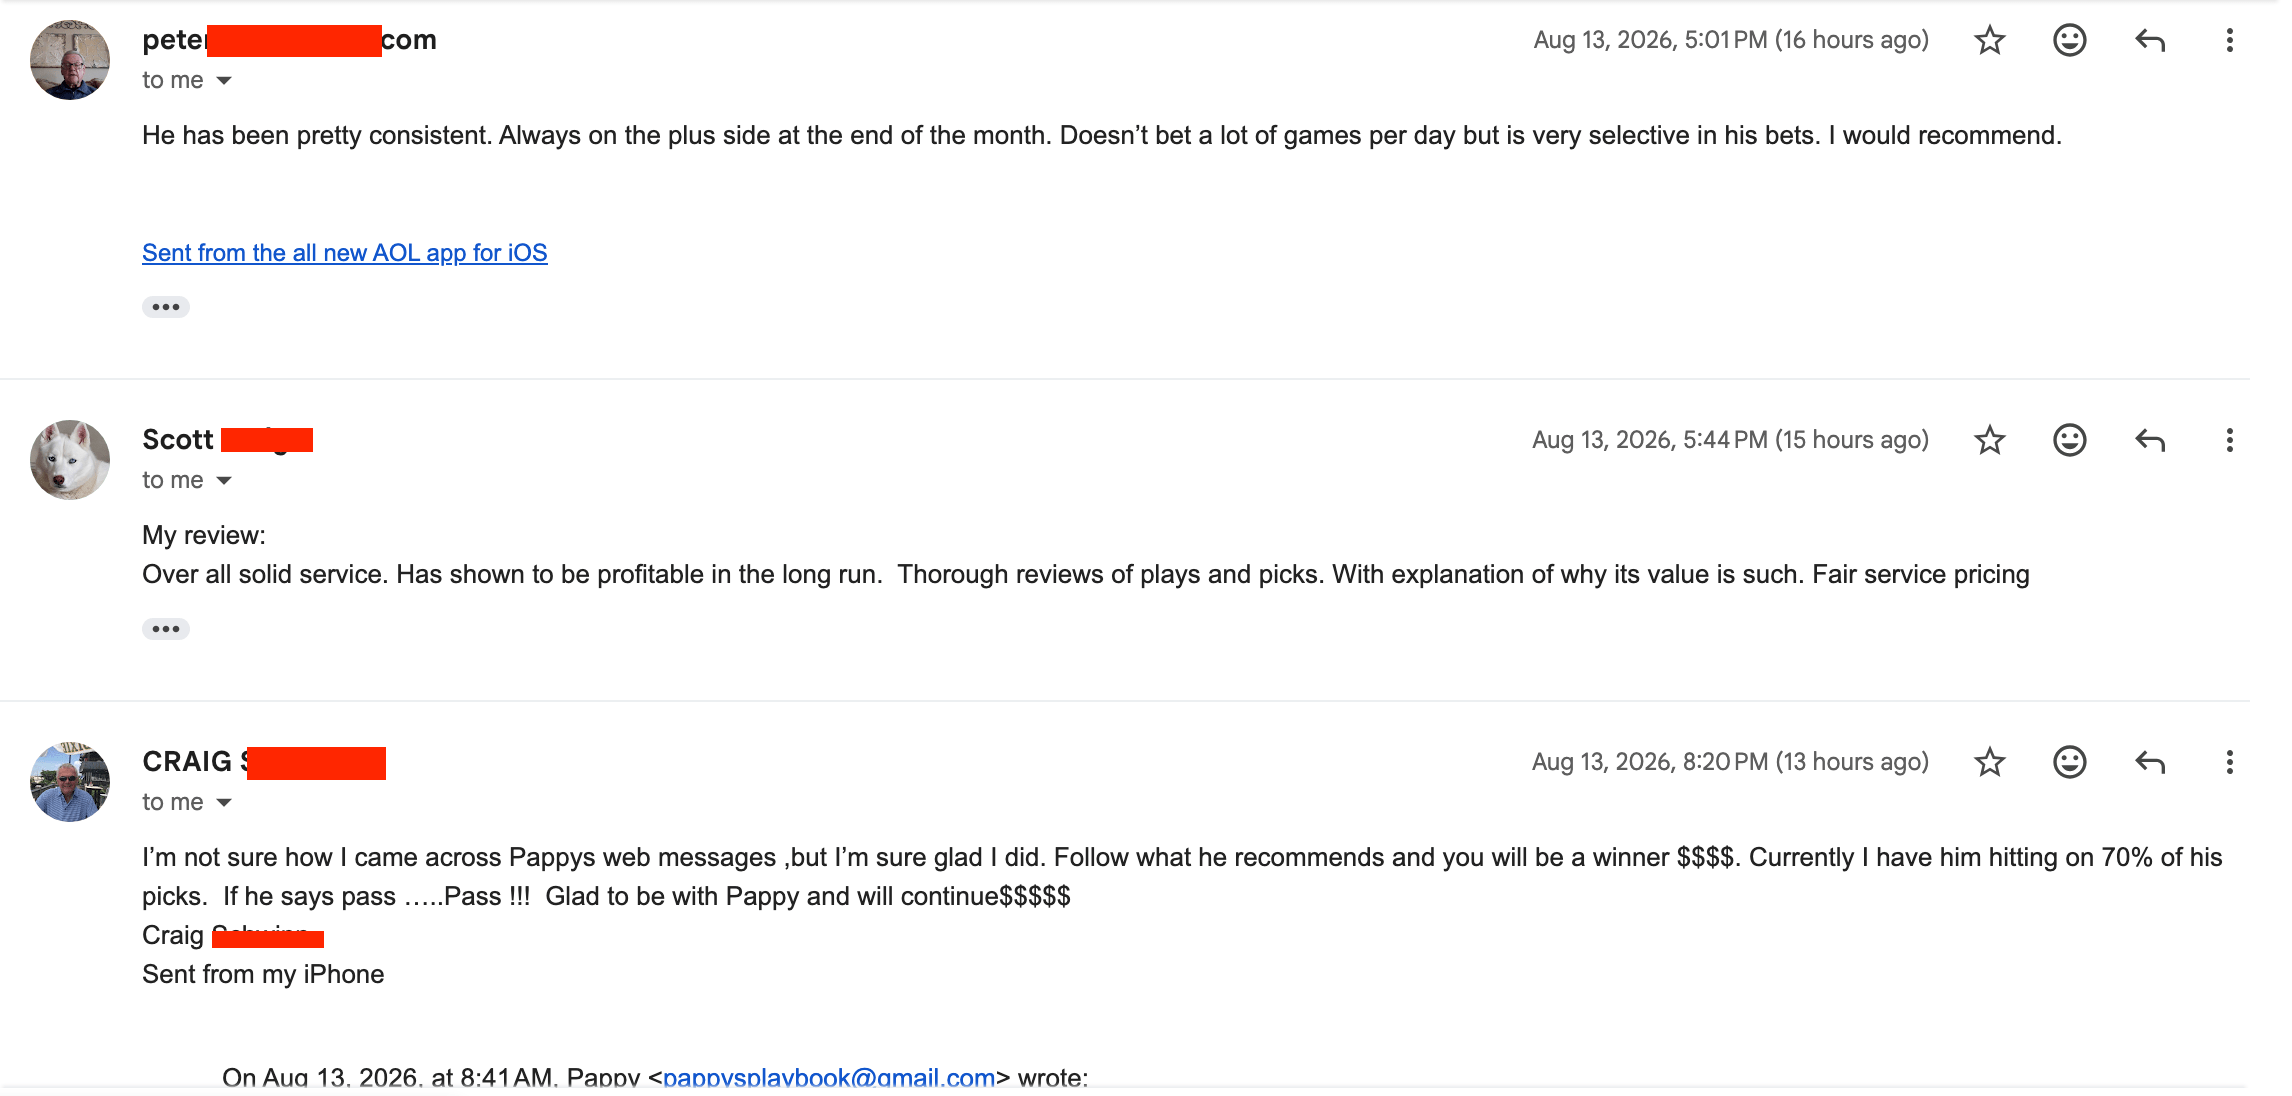Star the 5:01 PM email from peter
Image resolution: width=2292 pixels, height=1096 pixels.
pos(1989,40)
